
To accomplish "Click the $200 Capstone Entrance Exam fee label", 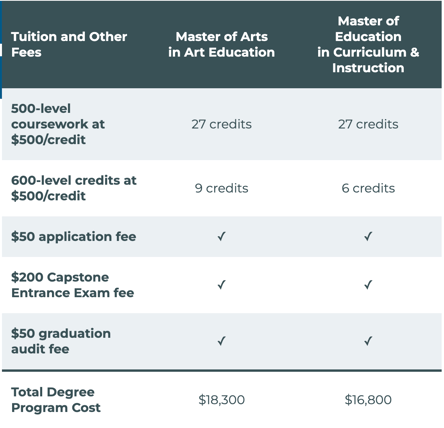I will coord(73,285).
